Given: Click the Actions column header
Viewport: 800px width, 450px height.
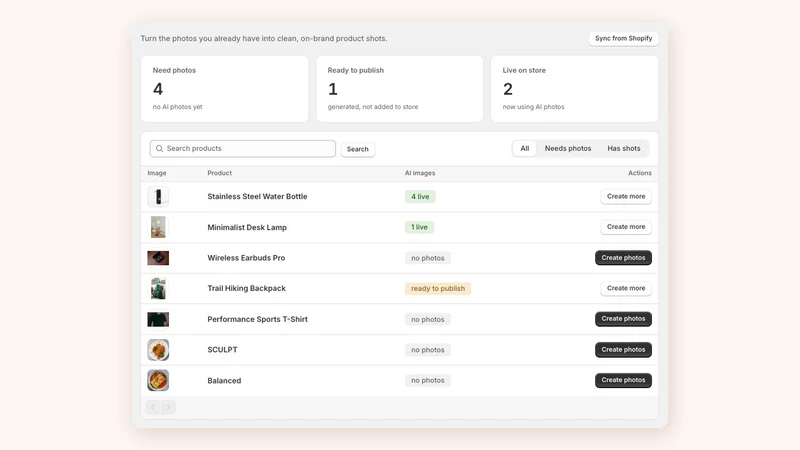Looking at the screenshot, I should tap(640, 173).
